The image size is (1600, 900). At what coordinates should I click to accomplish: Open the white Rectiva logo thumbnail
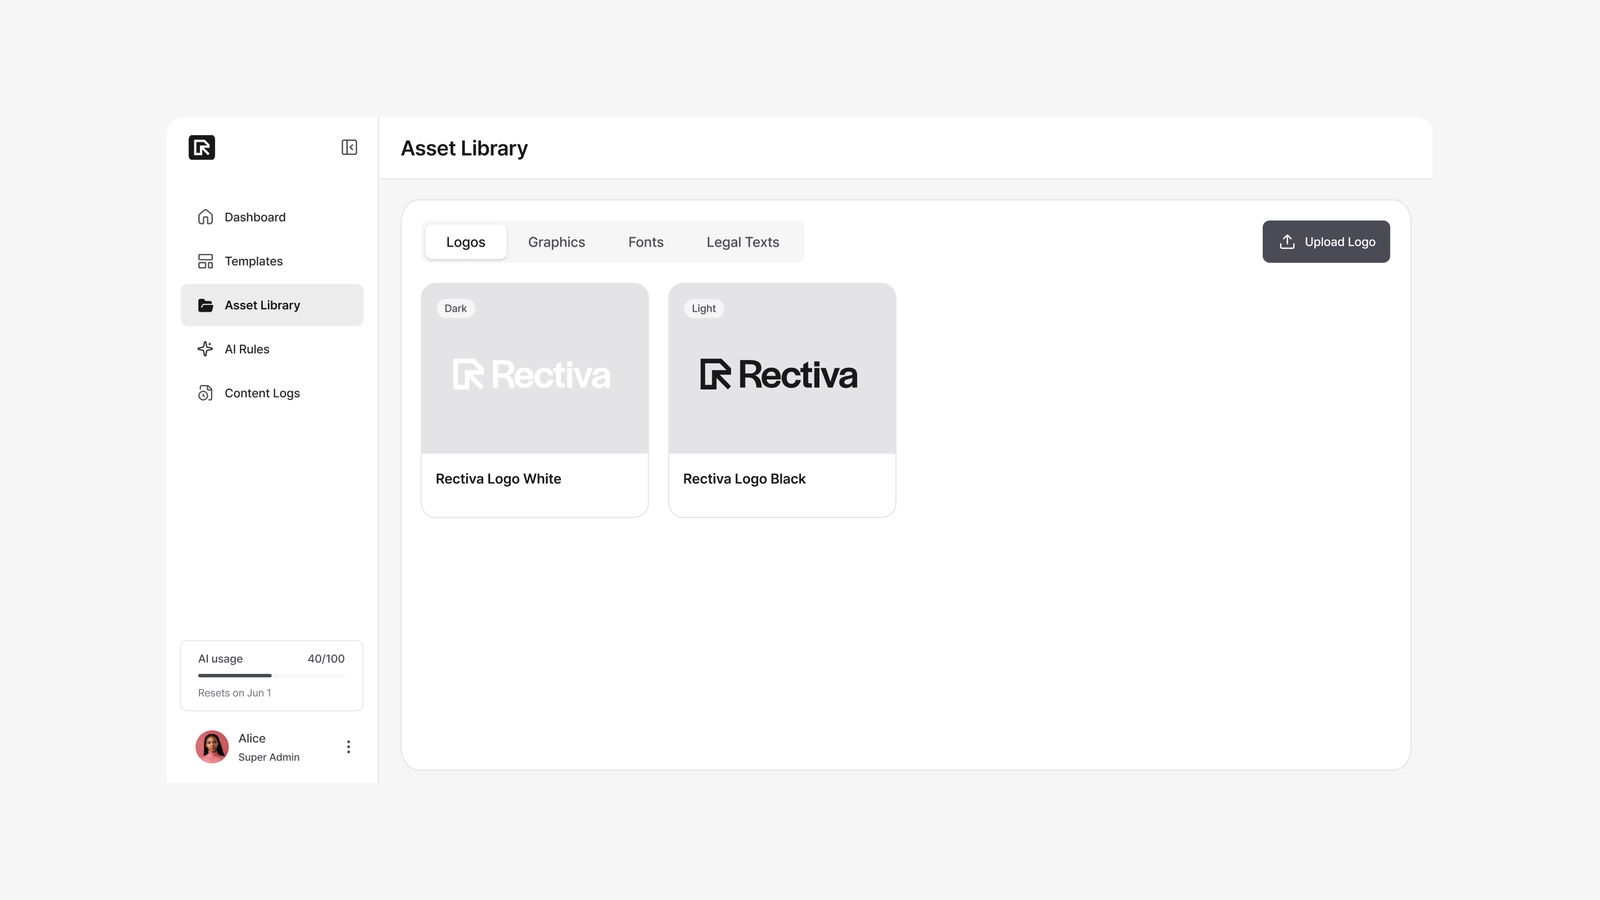click(x=535, y=369)
